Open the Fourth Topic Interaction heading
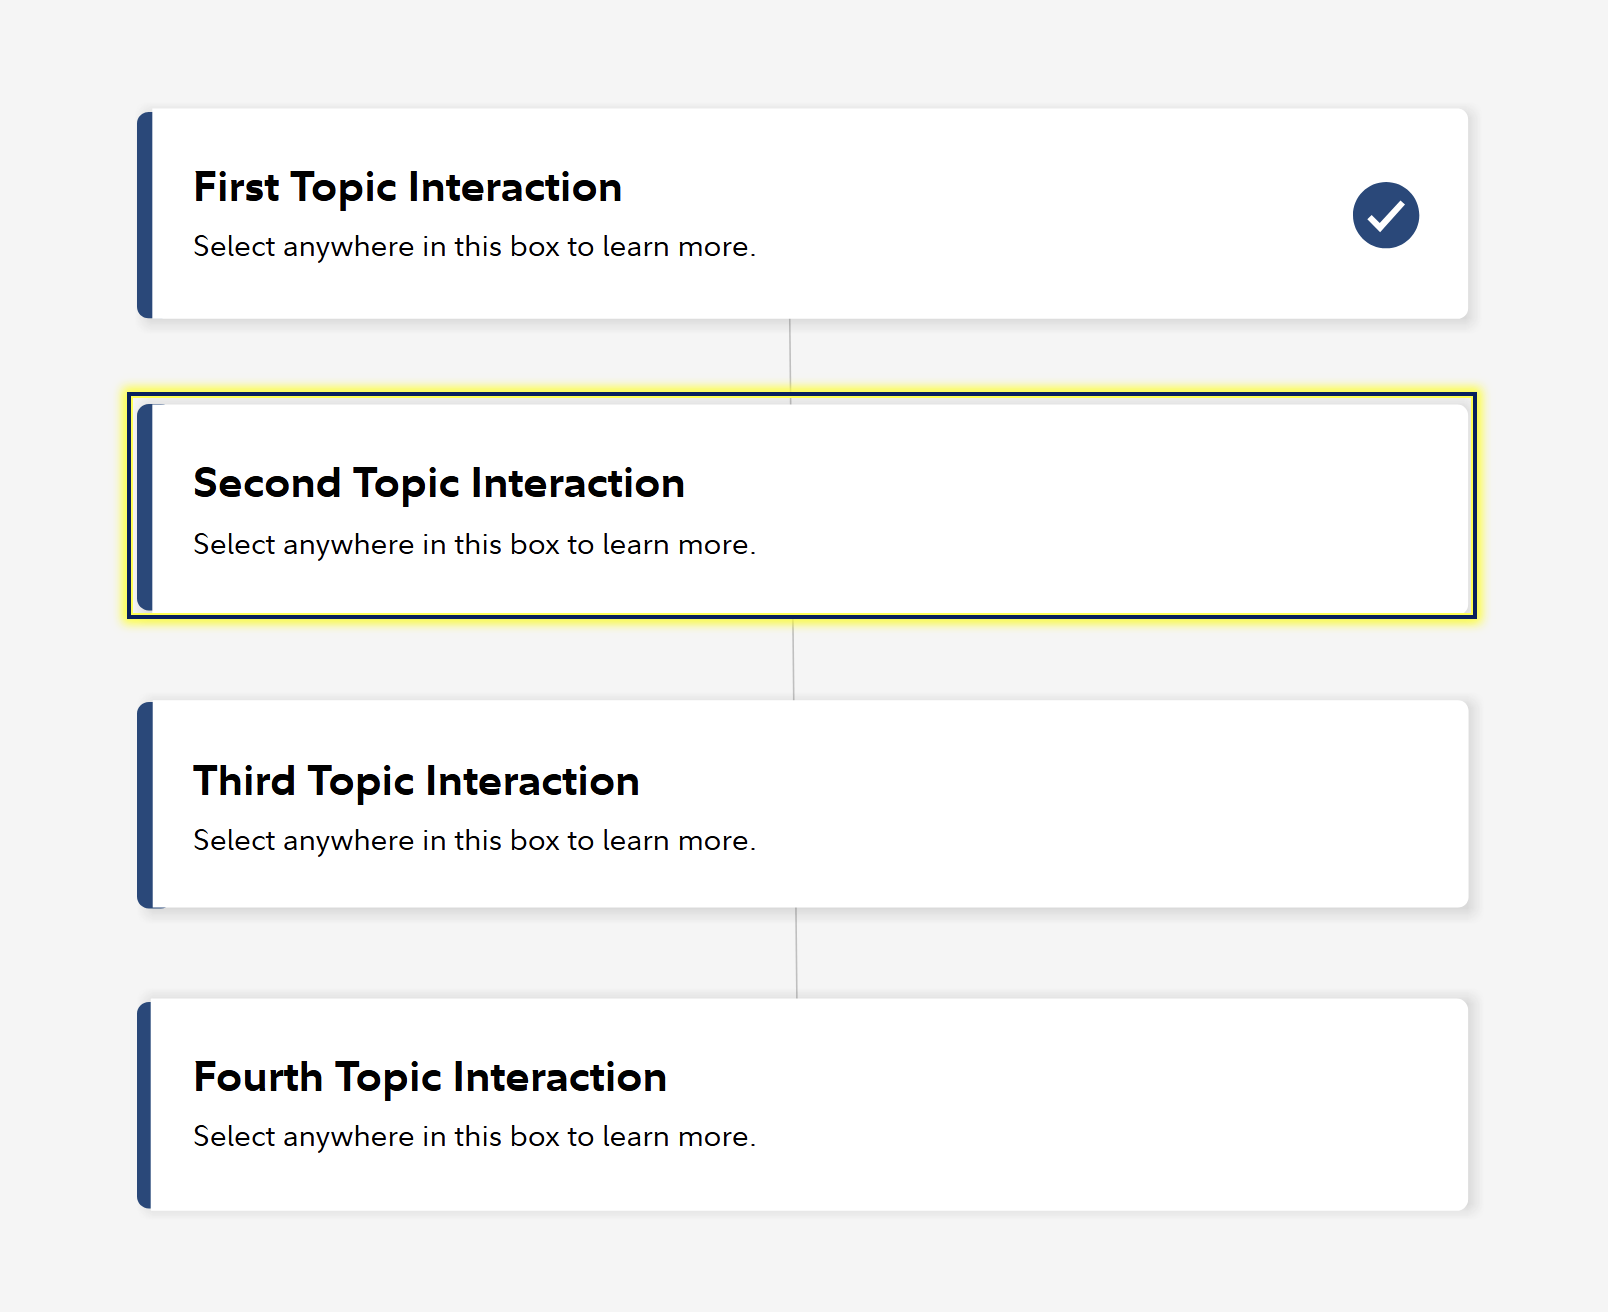 point(429,1077)
